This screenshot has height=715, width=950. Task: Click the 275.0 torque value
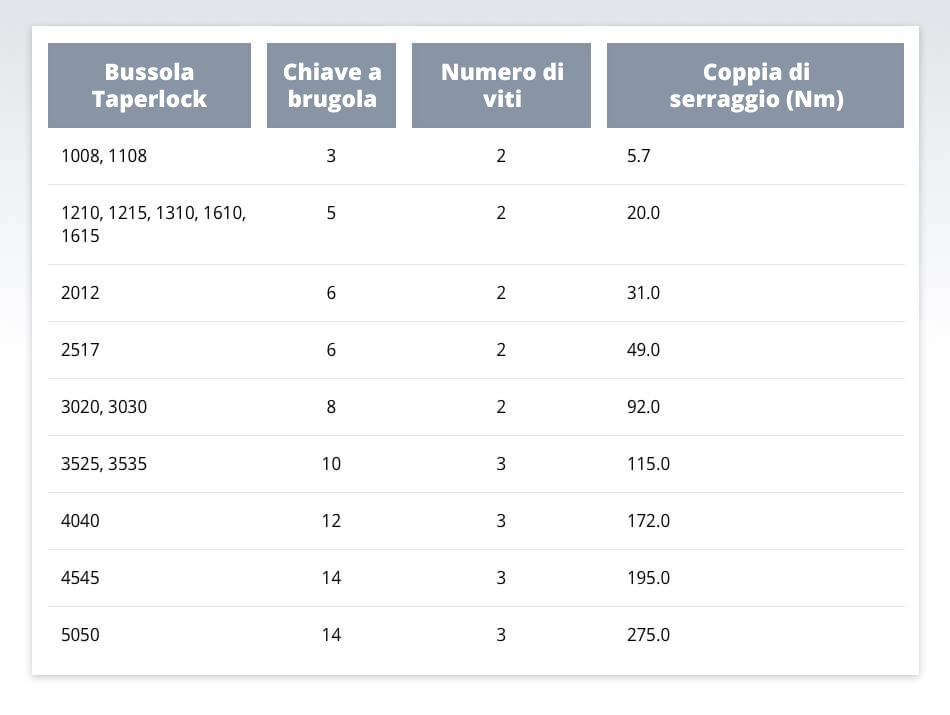(x=648, y=635)
